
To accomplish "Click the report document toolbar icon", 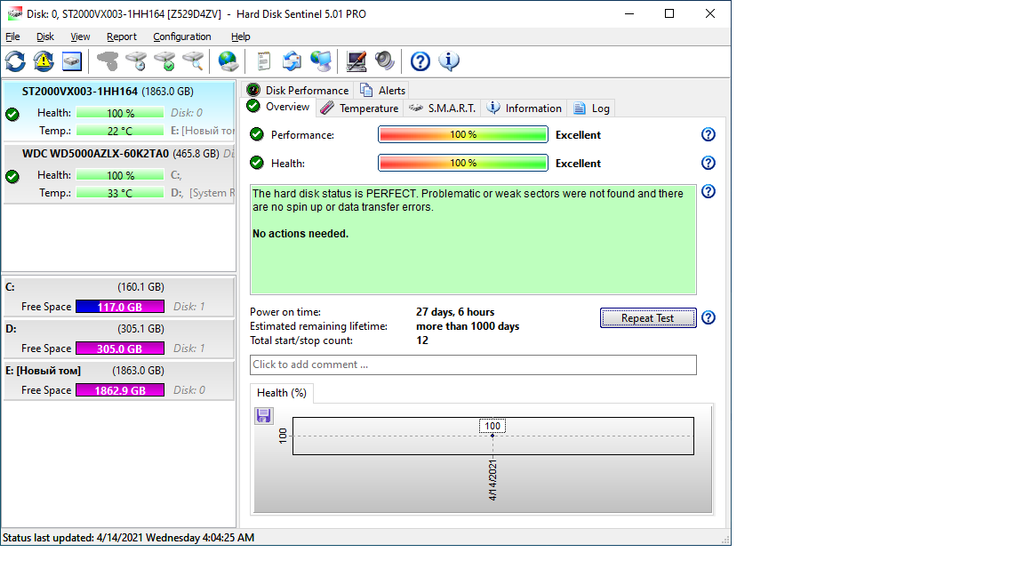I will tap(264, 61).
